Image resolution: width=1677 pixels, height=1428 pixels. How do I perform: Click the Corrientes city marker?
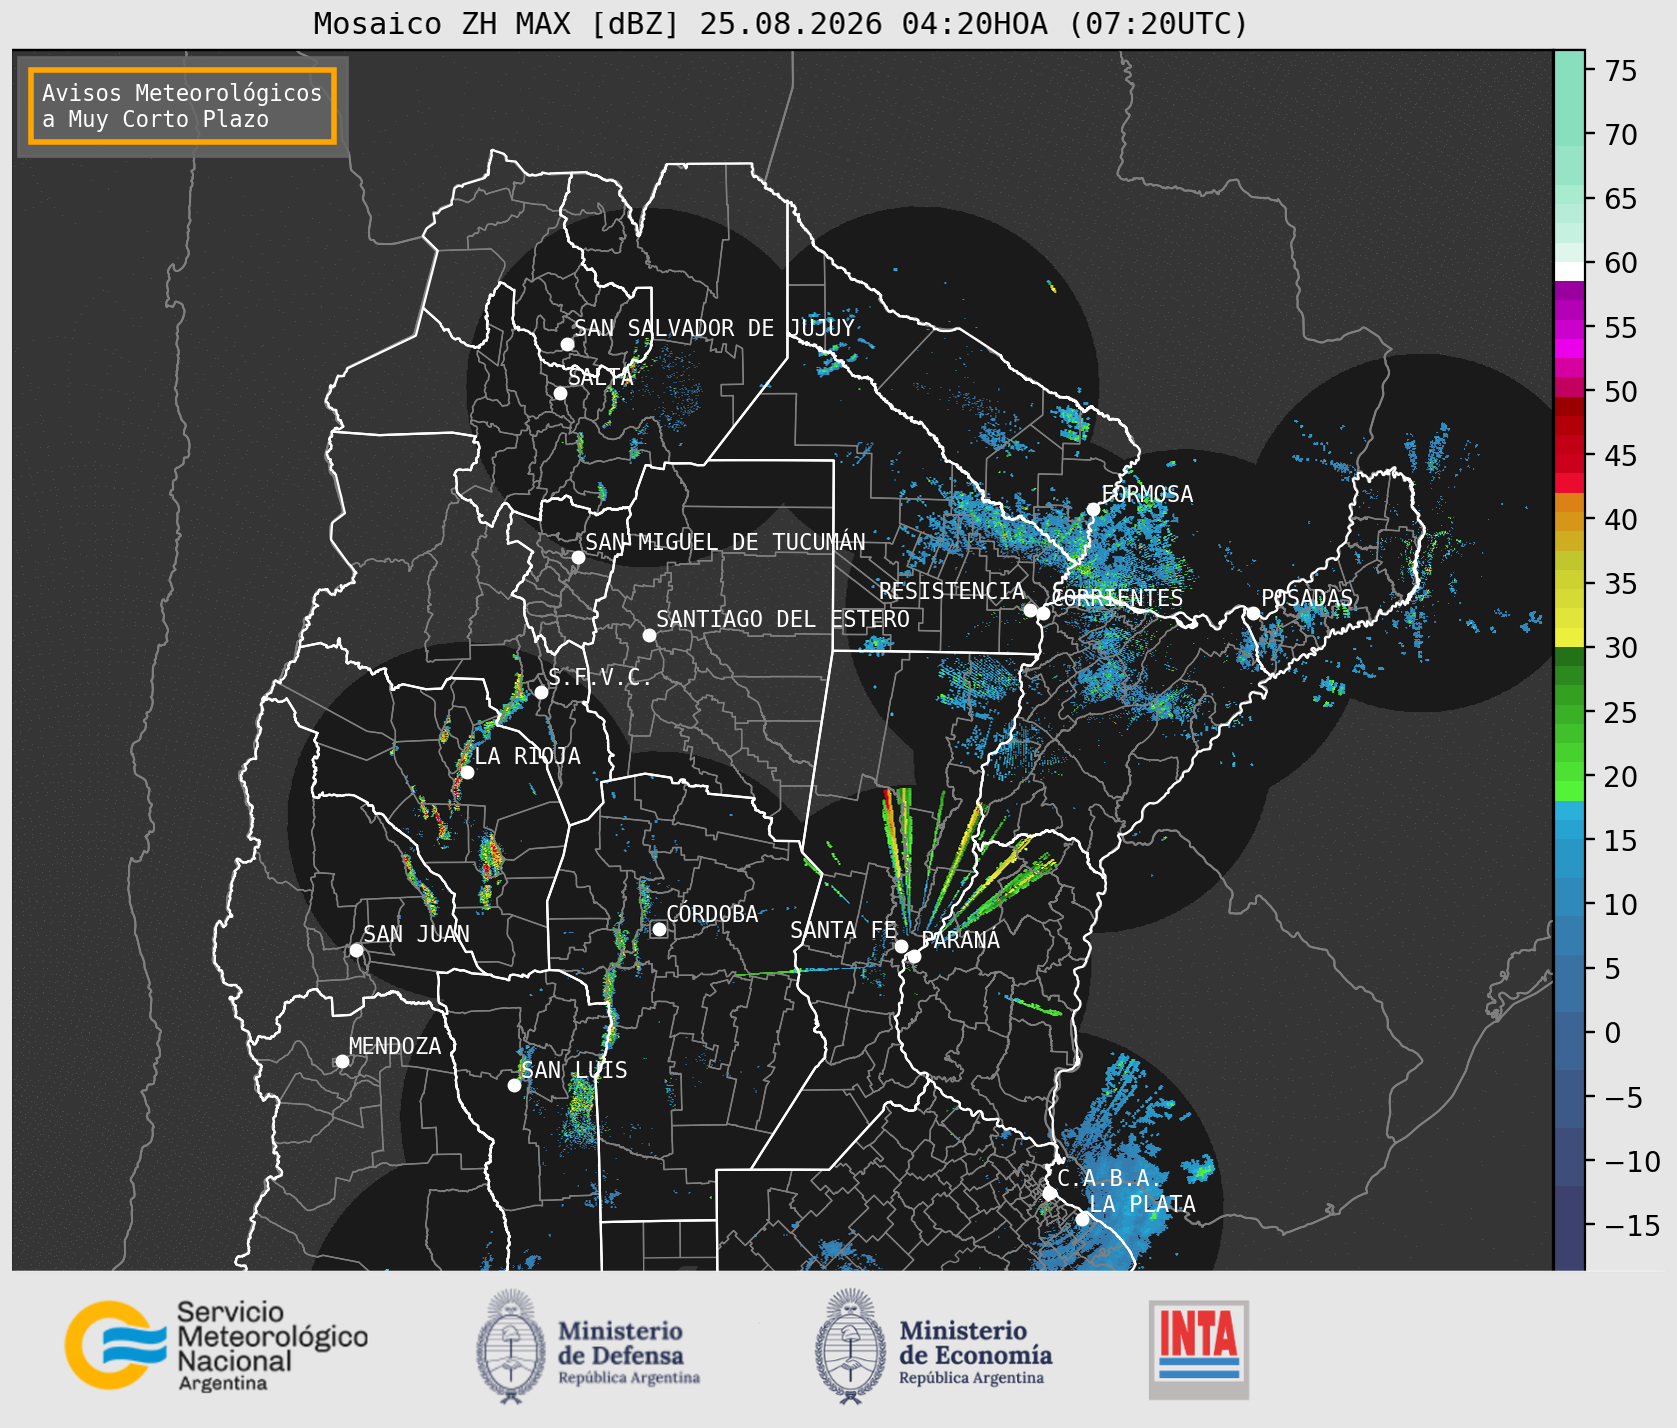pos(1043,613)
